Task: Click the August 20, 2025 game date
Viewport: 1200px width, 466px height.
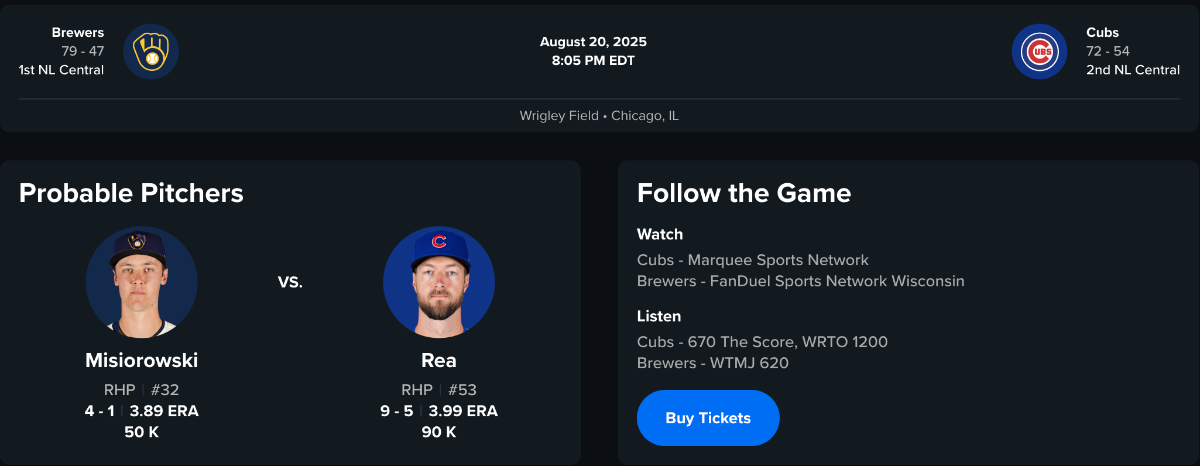Action: pyautogui.click(x=593, y=42)
